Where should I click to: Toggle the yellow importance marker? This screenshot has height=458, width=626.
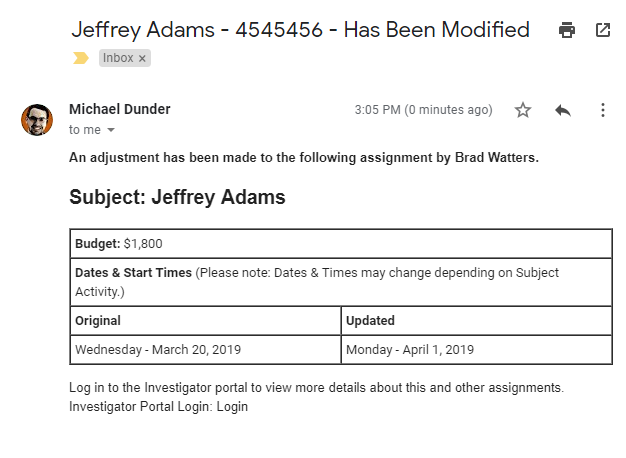(81, 58)
